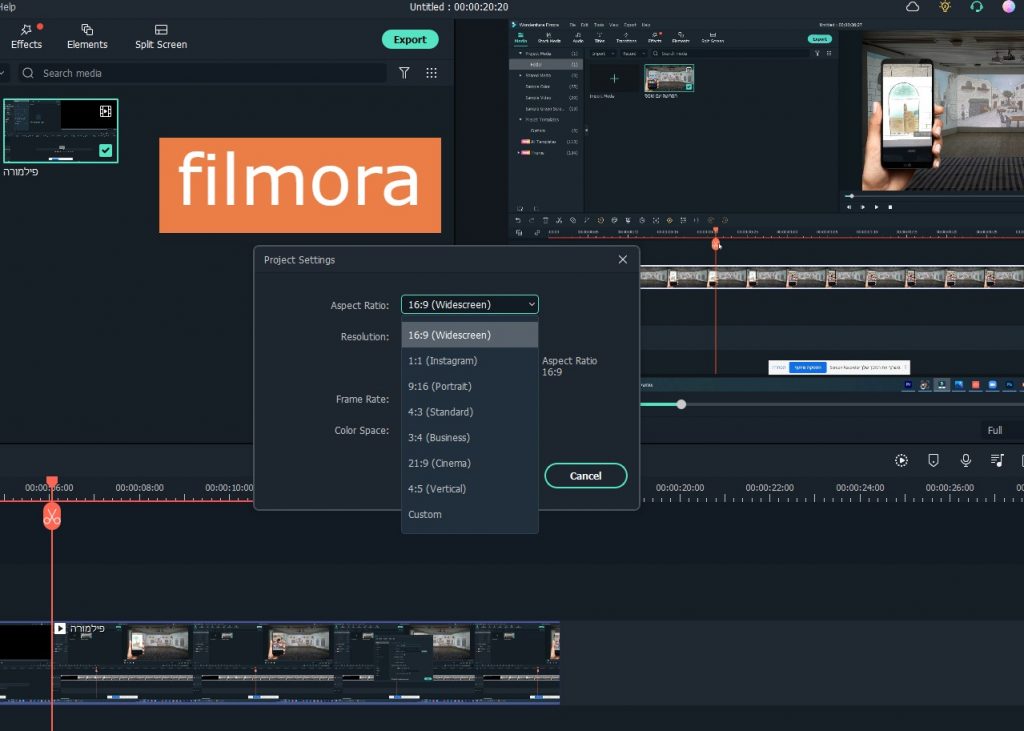Click the stop button under the preview video
Image resolution: width=1024 pixels, height=731 pixels.
[890, 207]
